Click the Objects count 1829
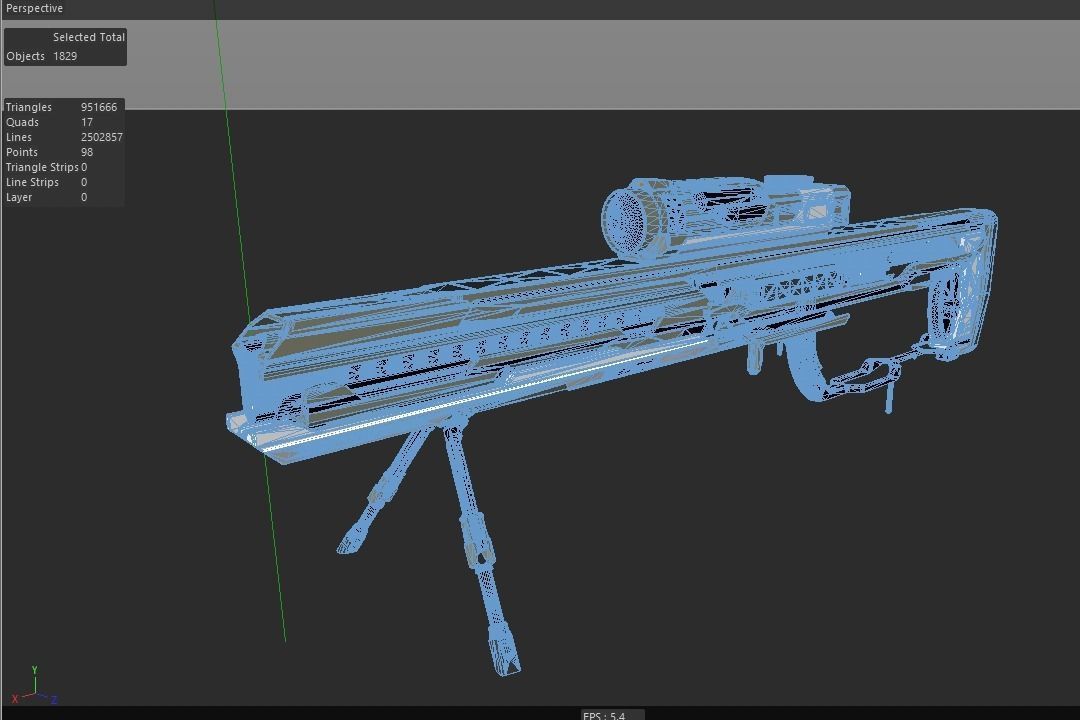 tap(65, 56)
